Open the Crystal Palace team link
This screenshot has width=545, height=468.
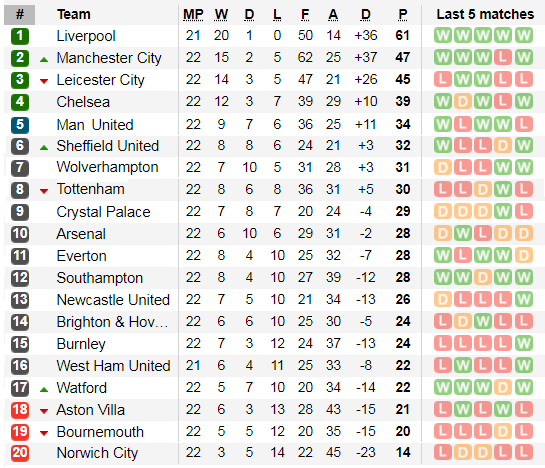104,212
